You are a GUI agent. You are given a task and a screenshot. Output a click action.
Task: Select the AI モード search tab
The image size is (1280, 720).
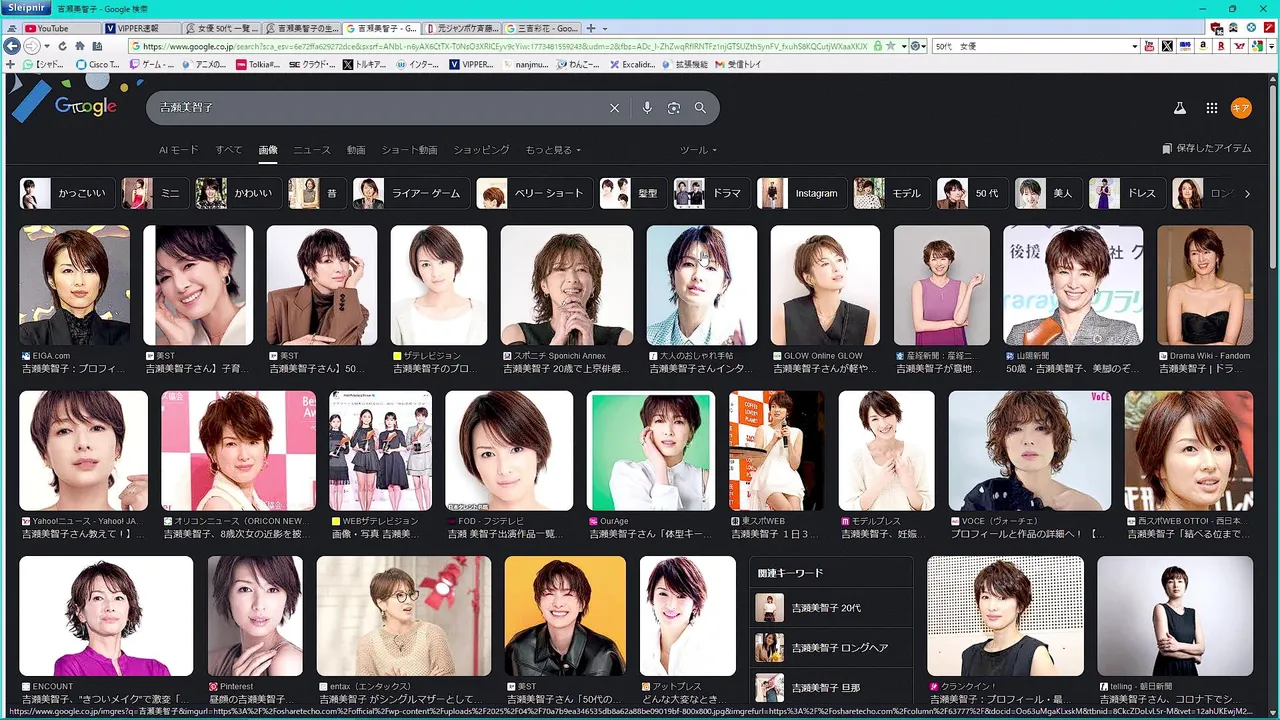179,150
